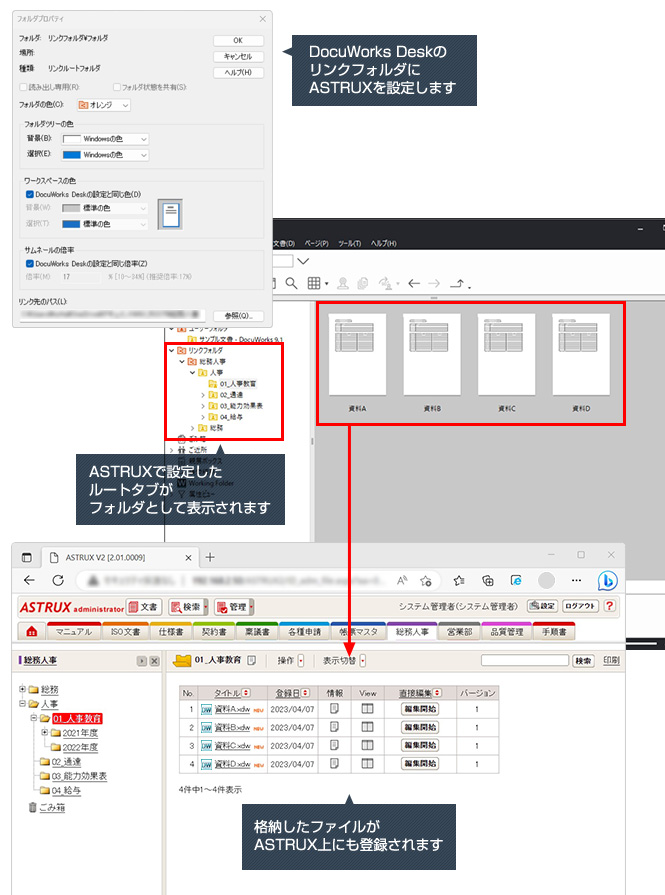665x895 pixels.
Task: Click the forward arrow in DocuWorks toolbar
Action: pyautogui.click(x=434, y=283)
